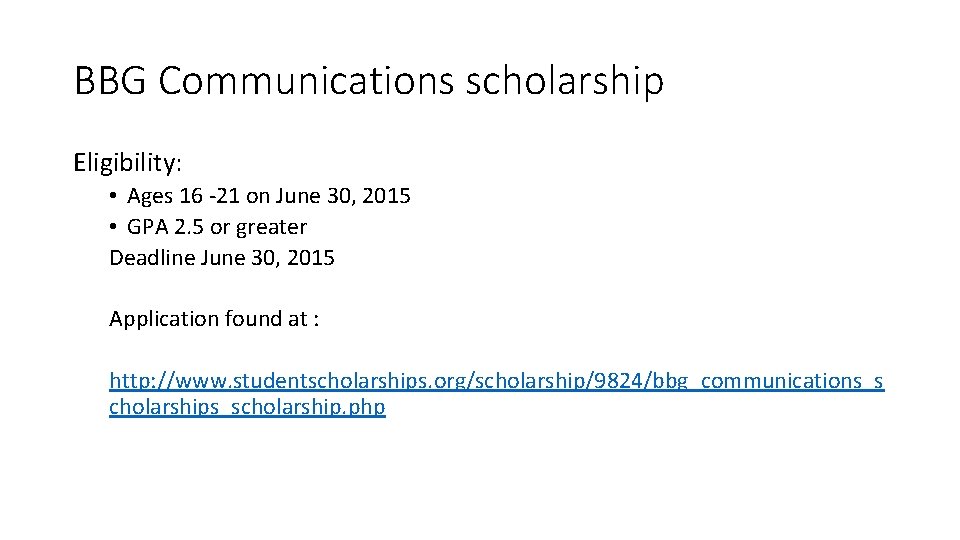960x540 pixels.
Task: Click the "cholarships_scholarship.php" link line
Action: (247, 408)
